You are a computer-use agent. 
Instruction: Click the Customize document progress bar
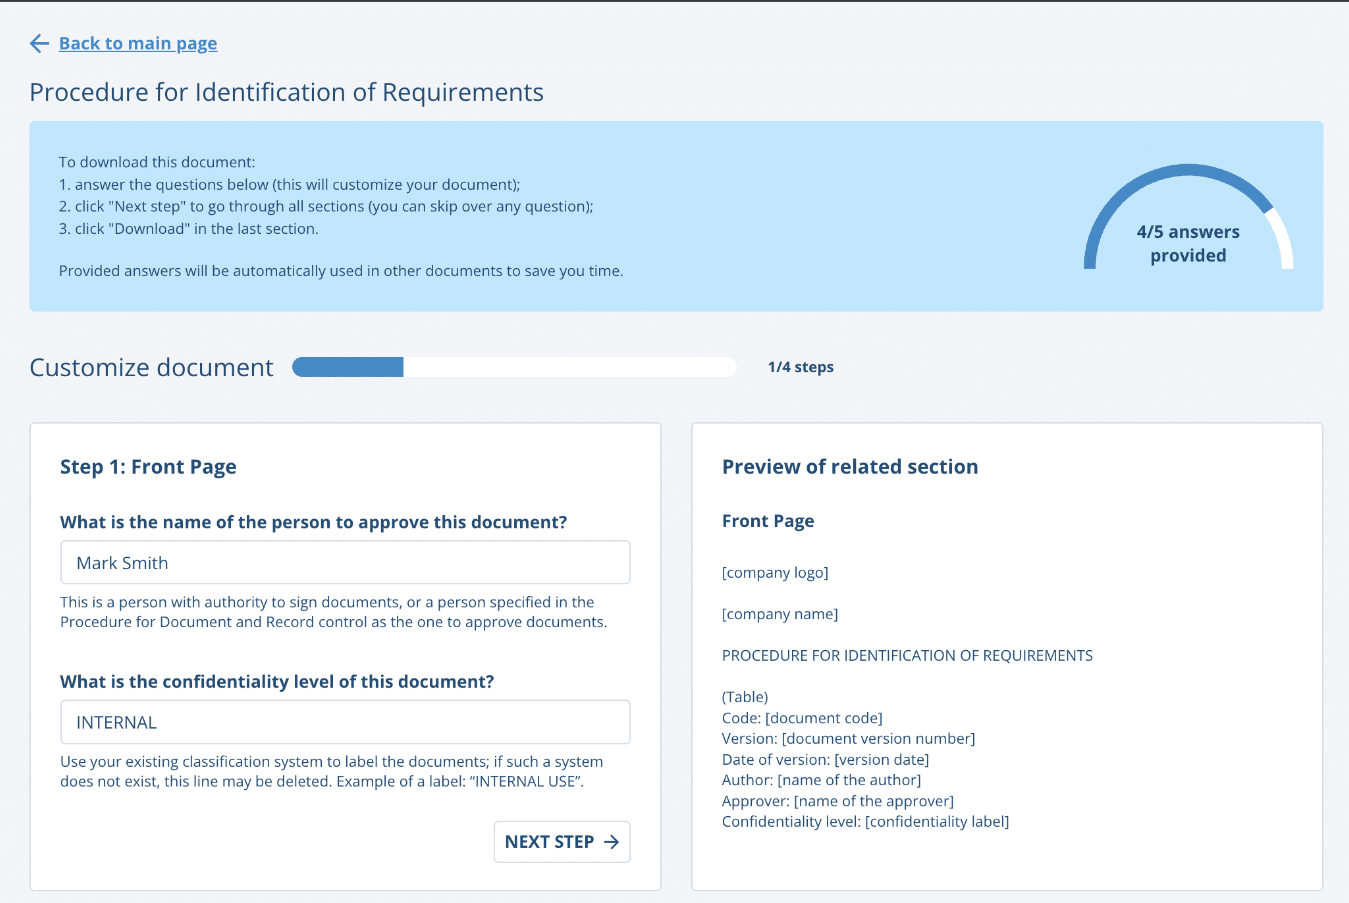click(x=513, y=367)
